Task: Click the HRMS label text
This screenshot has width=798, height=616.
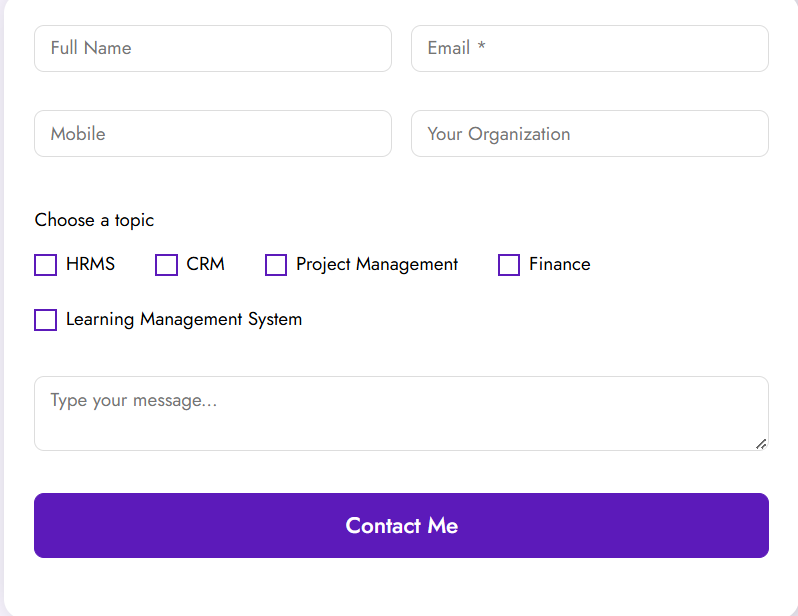Action: click(x=91, y=264)
